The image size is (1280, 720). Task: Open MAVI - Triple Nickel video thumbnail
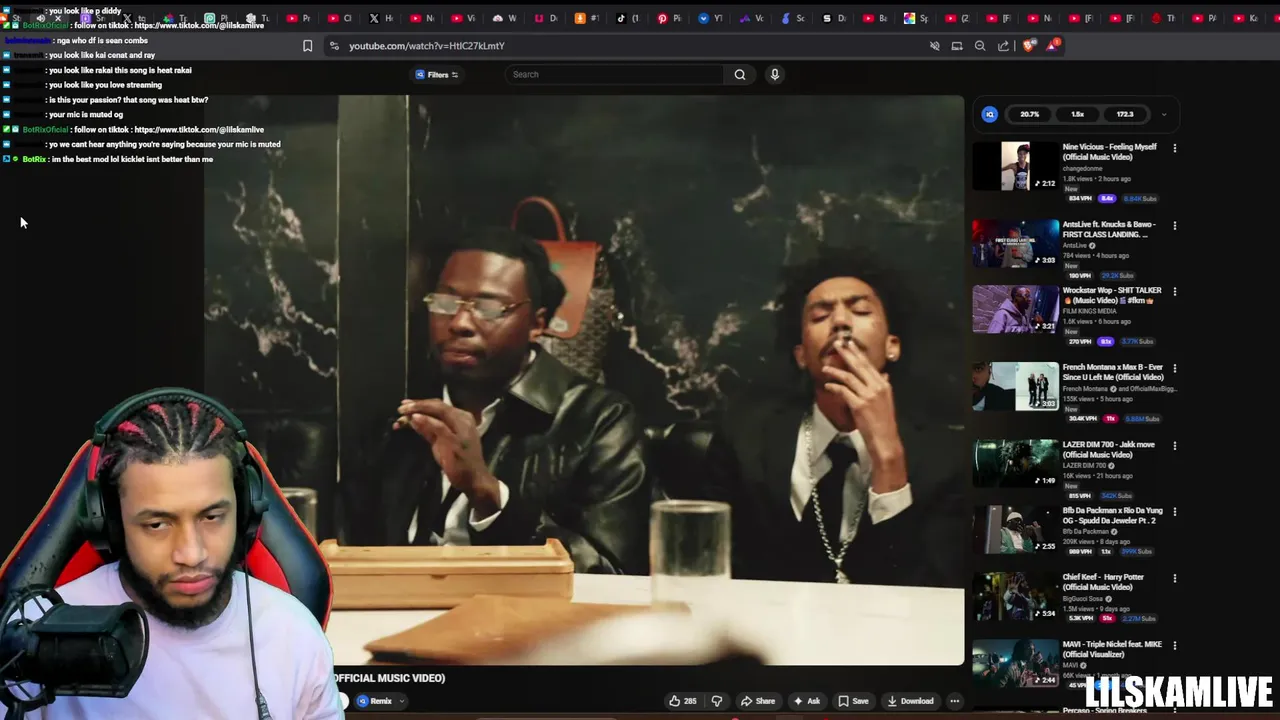1015,663
